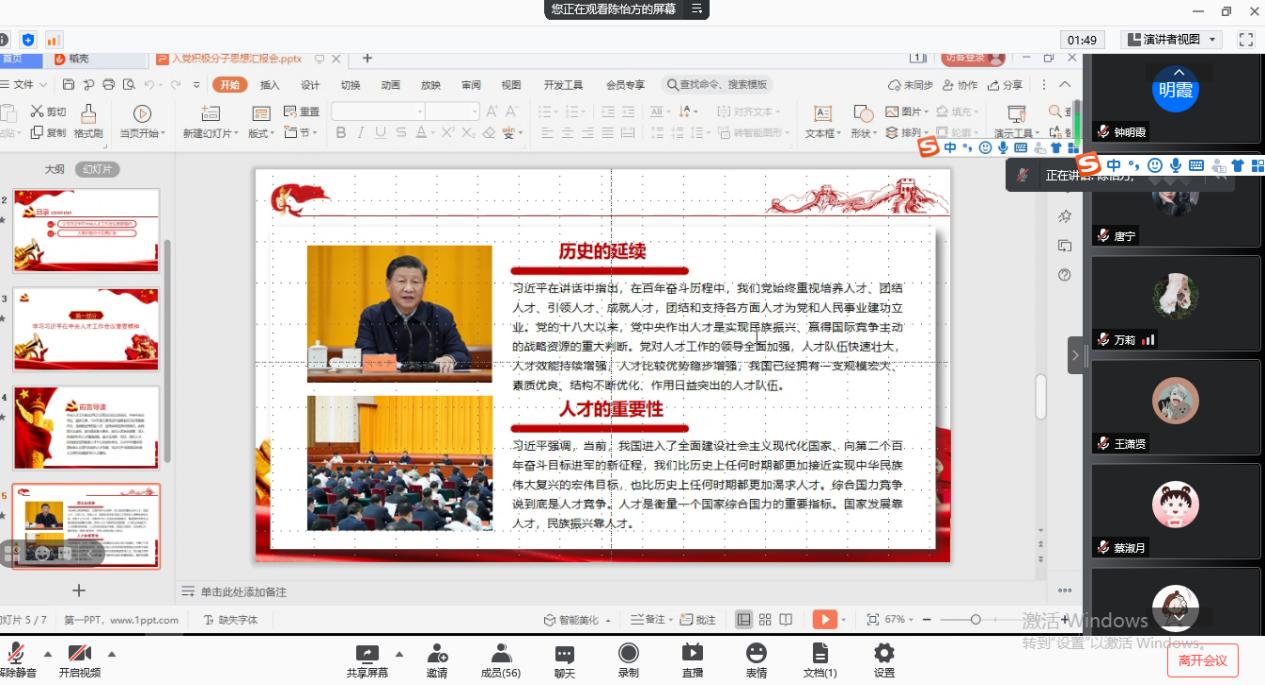Open the 设计 ribbon tab
The width and height of the screenshot is (1265, 685).
pos(310,85)
